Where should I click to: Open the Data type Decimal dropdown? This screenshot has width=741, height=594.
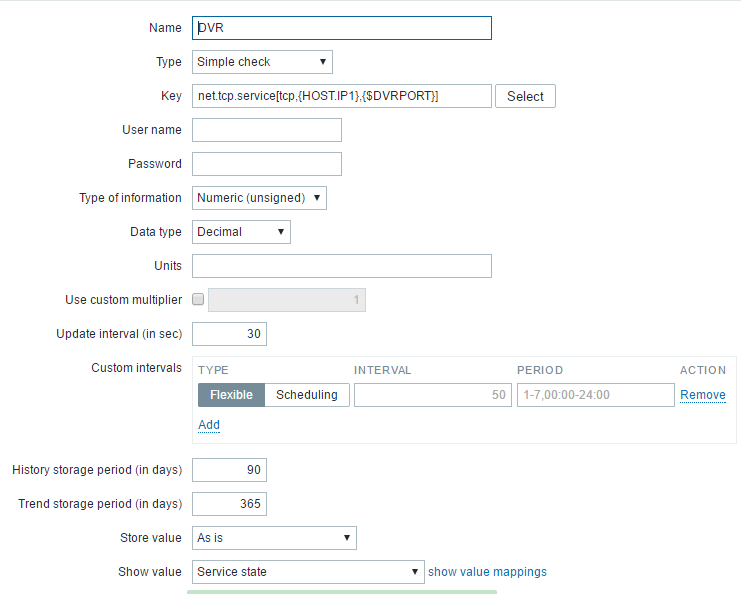click(x=241, y=232)
